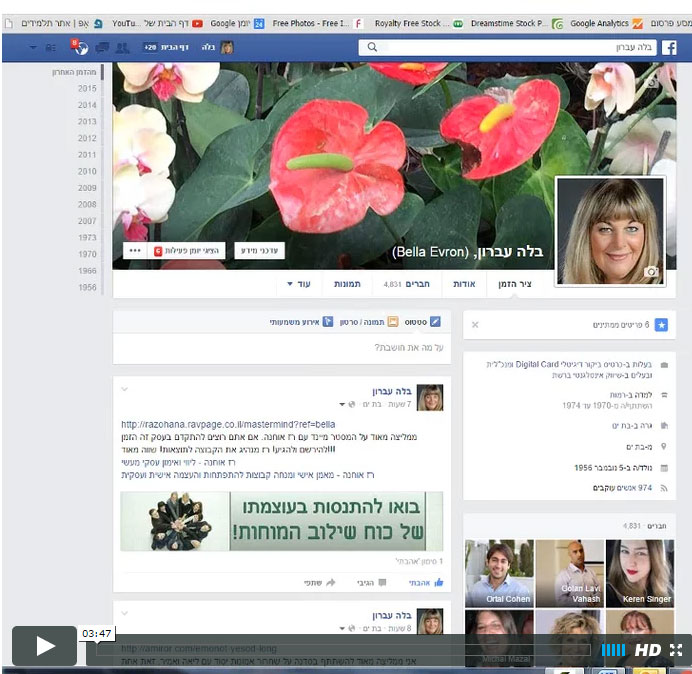Click the work briefcase icon in intro

coord(664,365)
